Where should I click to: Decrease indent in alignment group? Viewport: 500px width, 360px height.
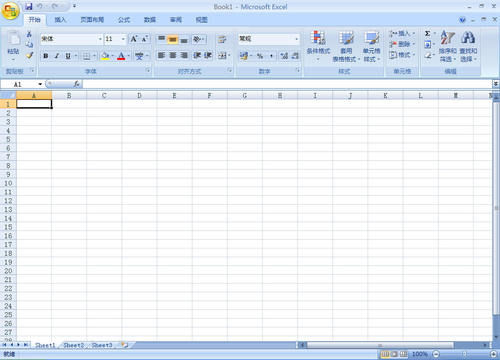click(197, 55)
